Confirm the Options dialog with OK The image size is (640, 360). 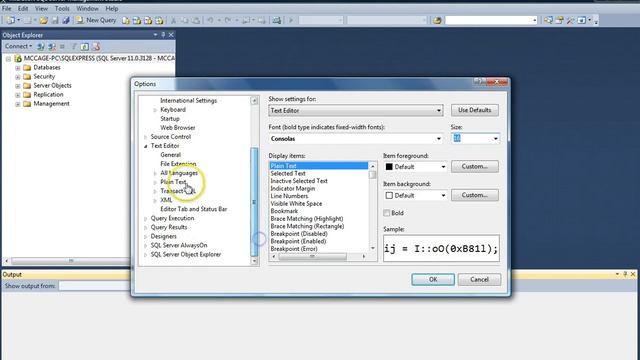(433, 280)
